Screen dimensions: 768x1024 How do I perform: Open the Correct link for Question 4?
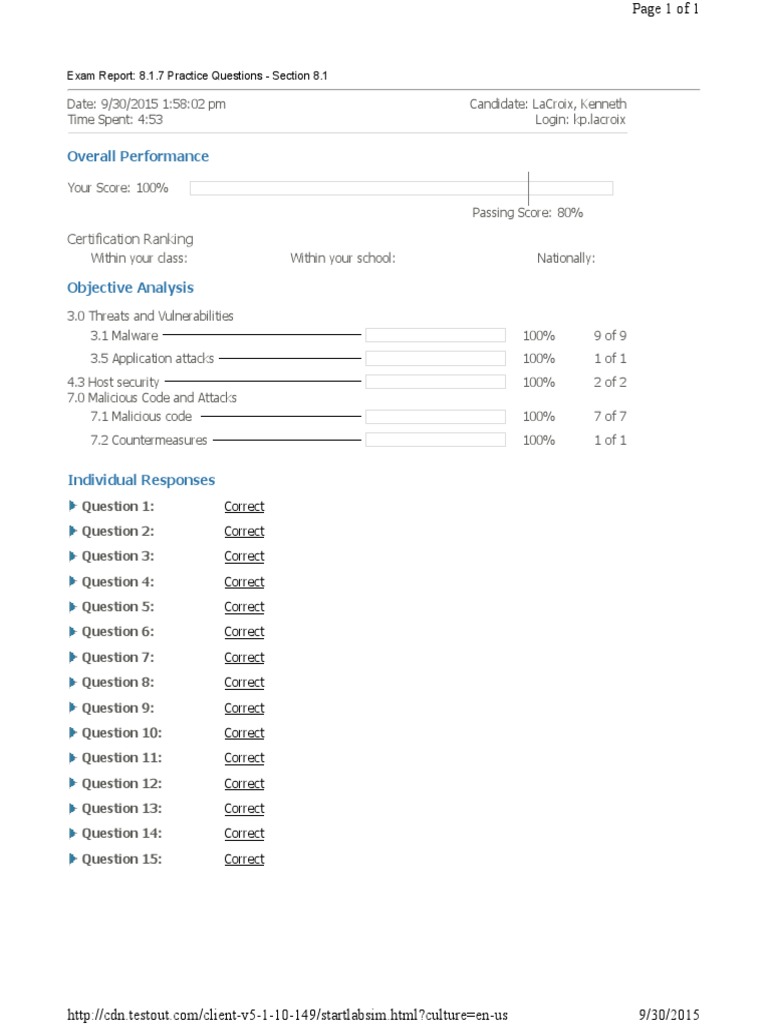click(244, 582)
